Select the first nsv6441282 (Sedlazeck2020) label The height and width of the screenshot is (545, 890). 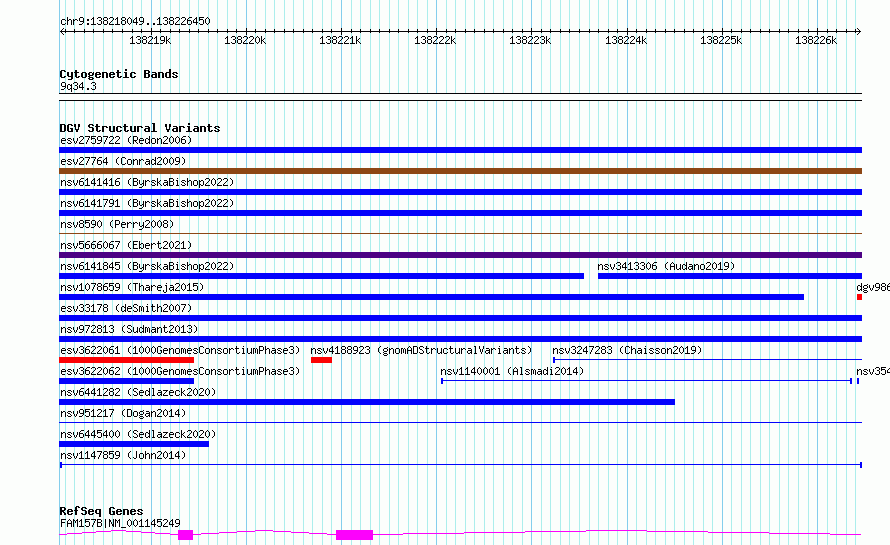(x=138, y=392)
